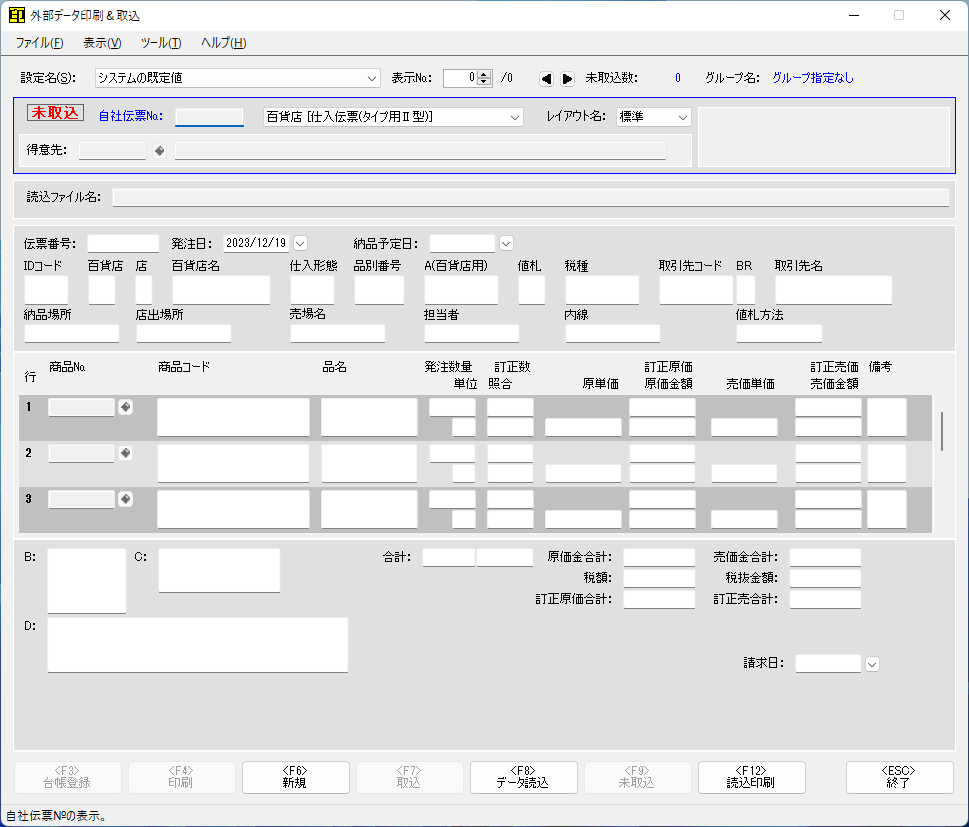This screenshot has height=827, width=969.
Task: Click the 訂正売合計 field
Action: click(x=826, y=600)
